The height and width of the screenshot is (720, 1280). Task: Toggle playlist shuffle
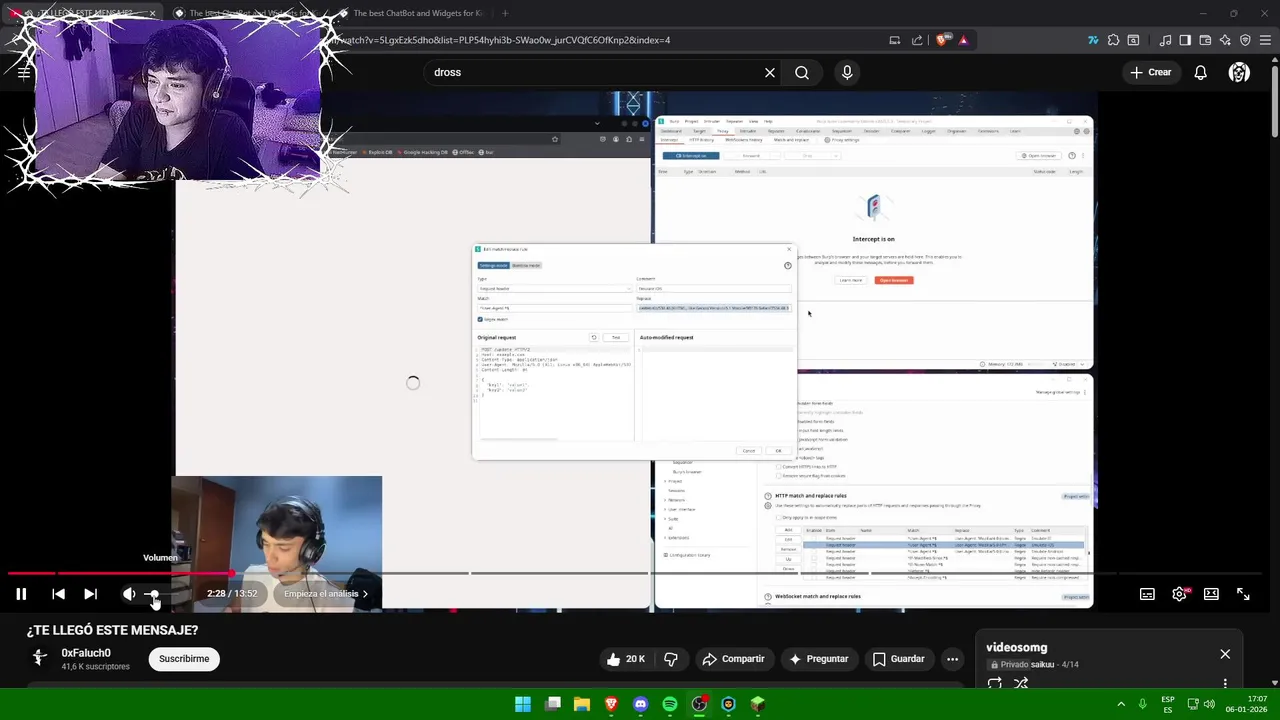coord(1021,684)
